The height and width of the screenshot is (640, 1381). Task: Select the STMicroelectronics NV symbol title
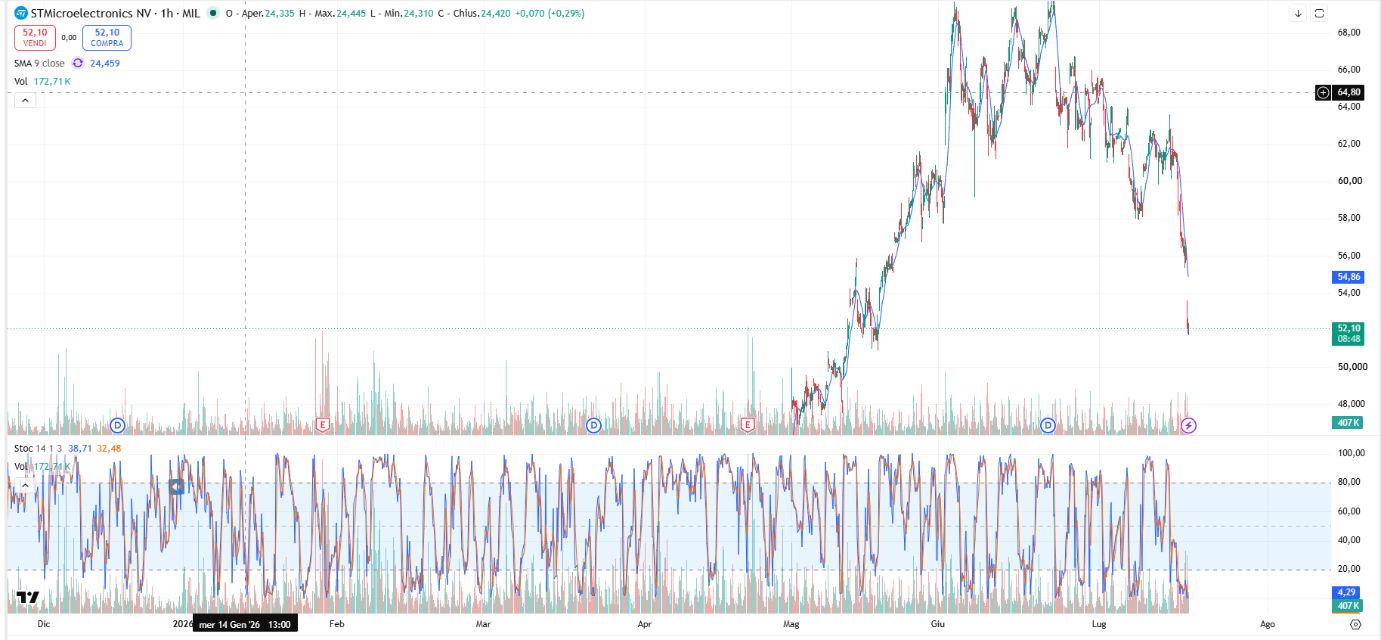[93, 13]
